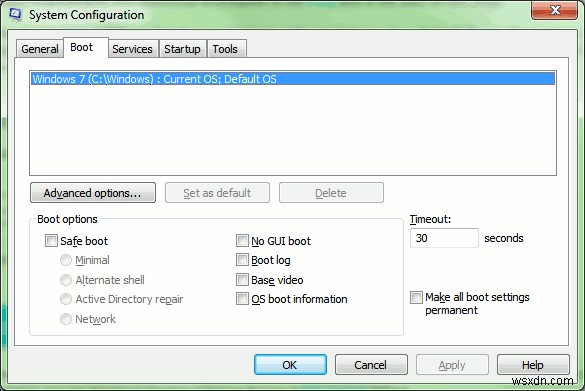This screenshot has width=585, height=391.
Task: Open the Services tab
Action: [x=132, y=49]
